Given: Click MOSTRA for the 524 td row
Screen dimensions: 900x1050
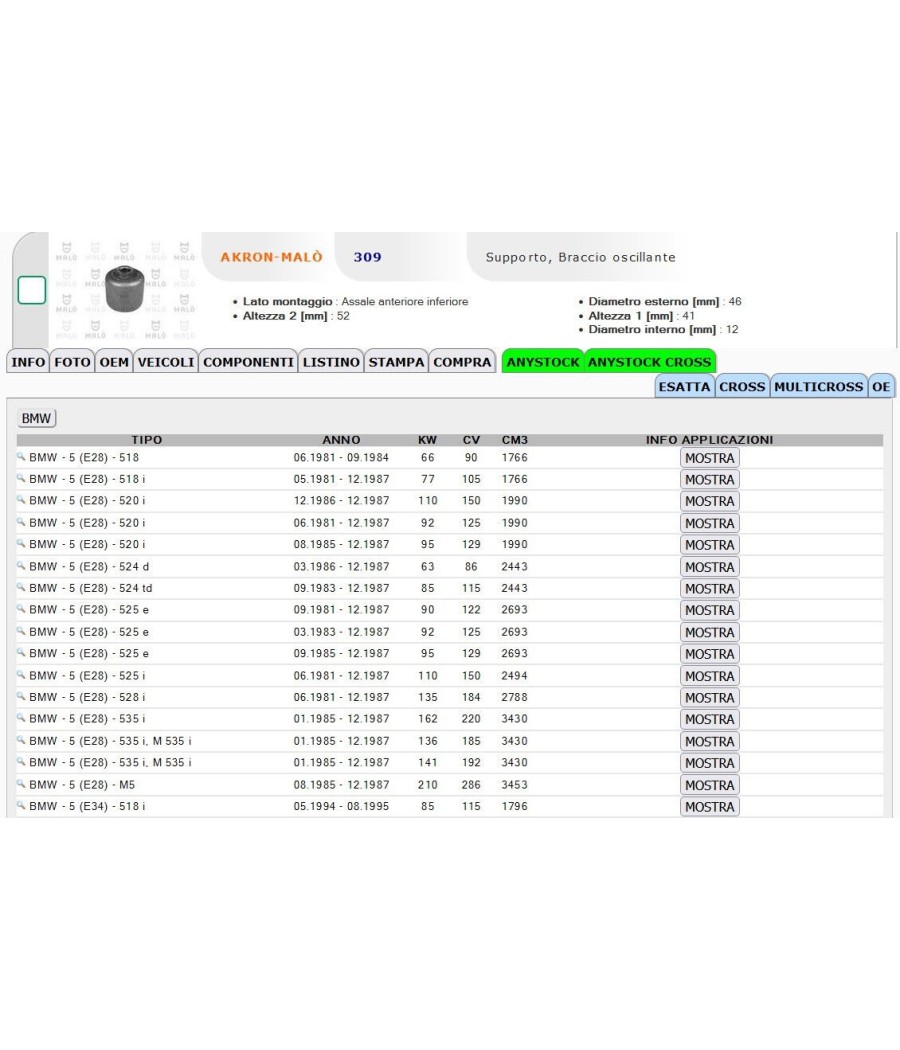Looking at the screenshot, I should tap(710, 589).
